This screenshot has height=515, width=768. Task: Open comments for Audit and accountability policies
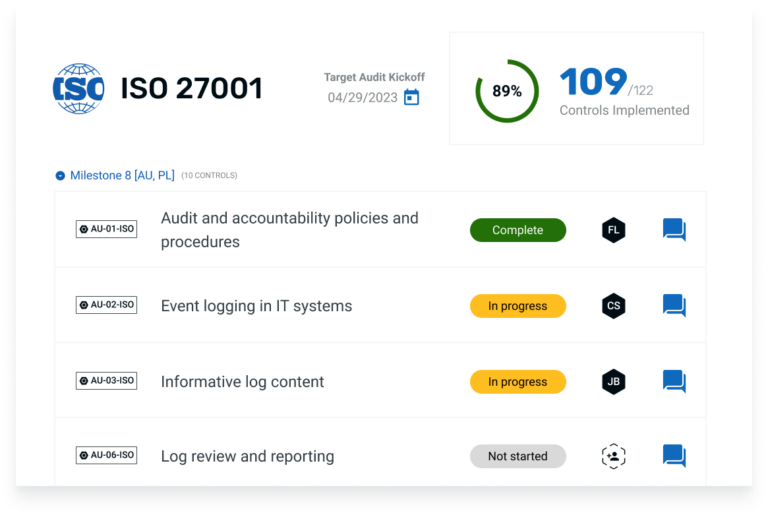(x=674, y=230)
